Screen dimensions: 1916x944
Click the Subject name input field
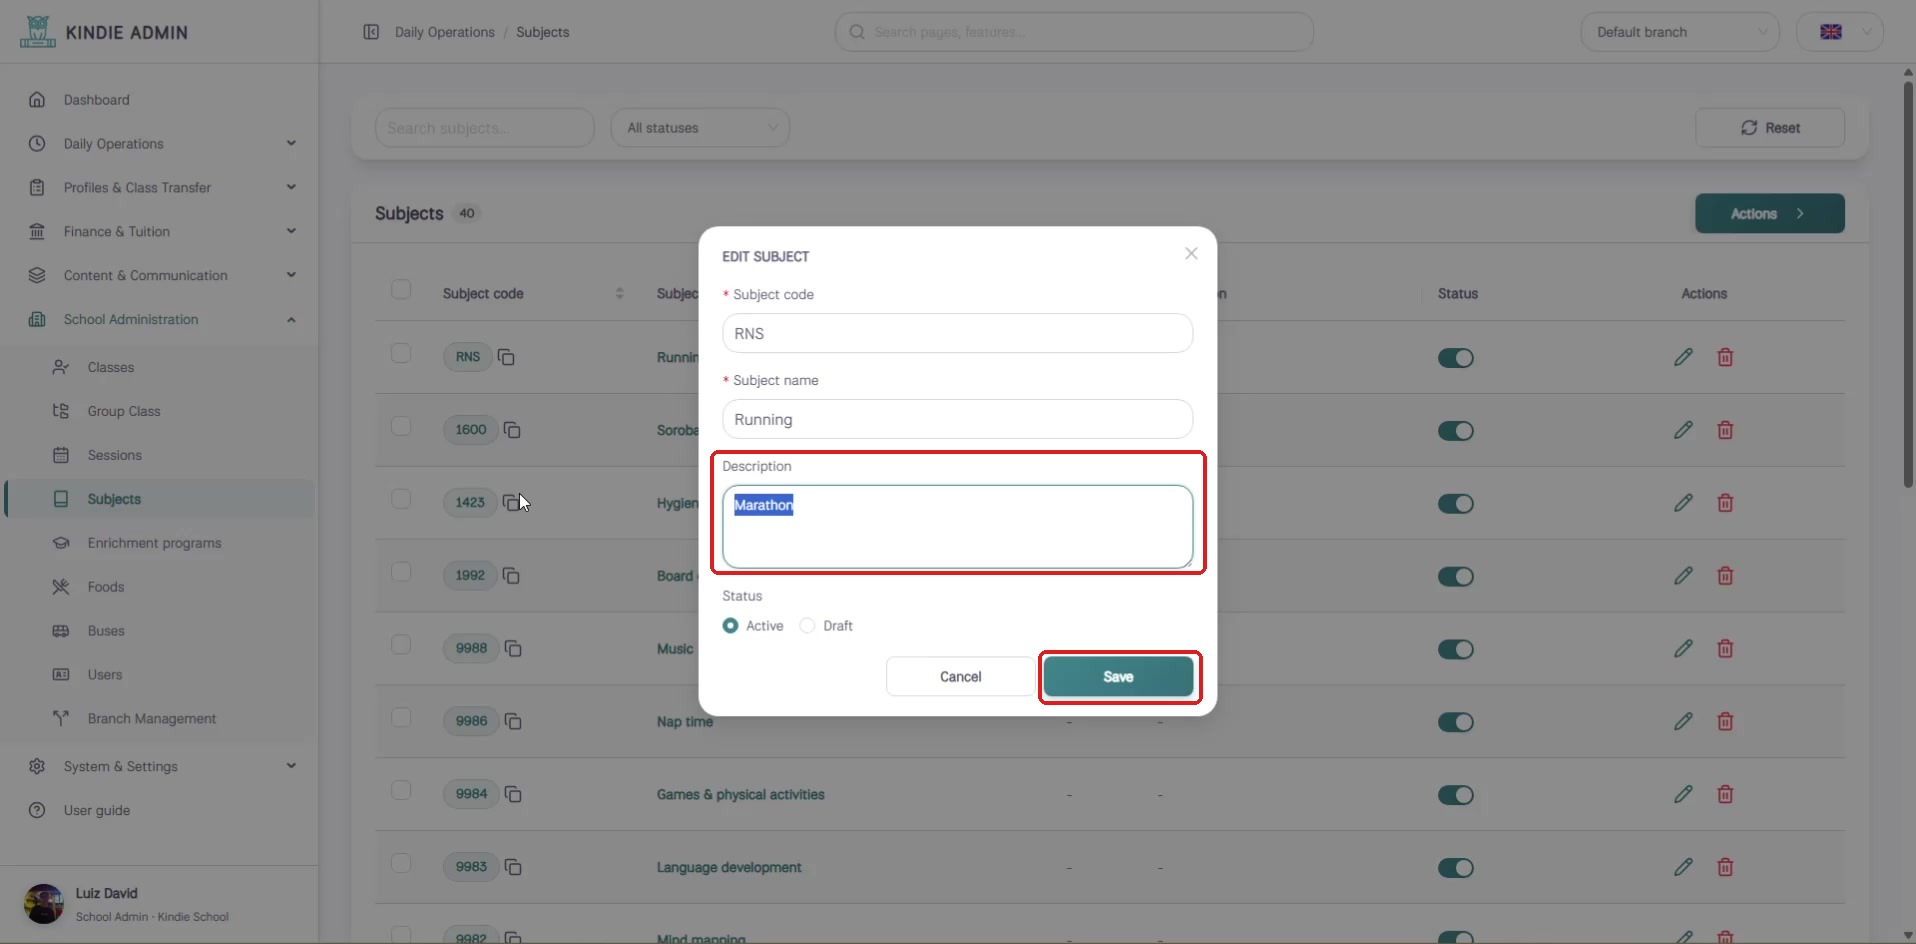click(x=957, y=419)
